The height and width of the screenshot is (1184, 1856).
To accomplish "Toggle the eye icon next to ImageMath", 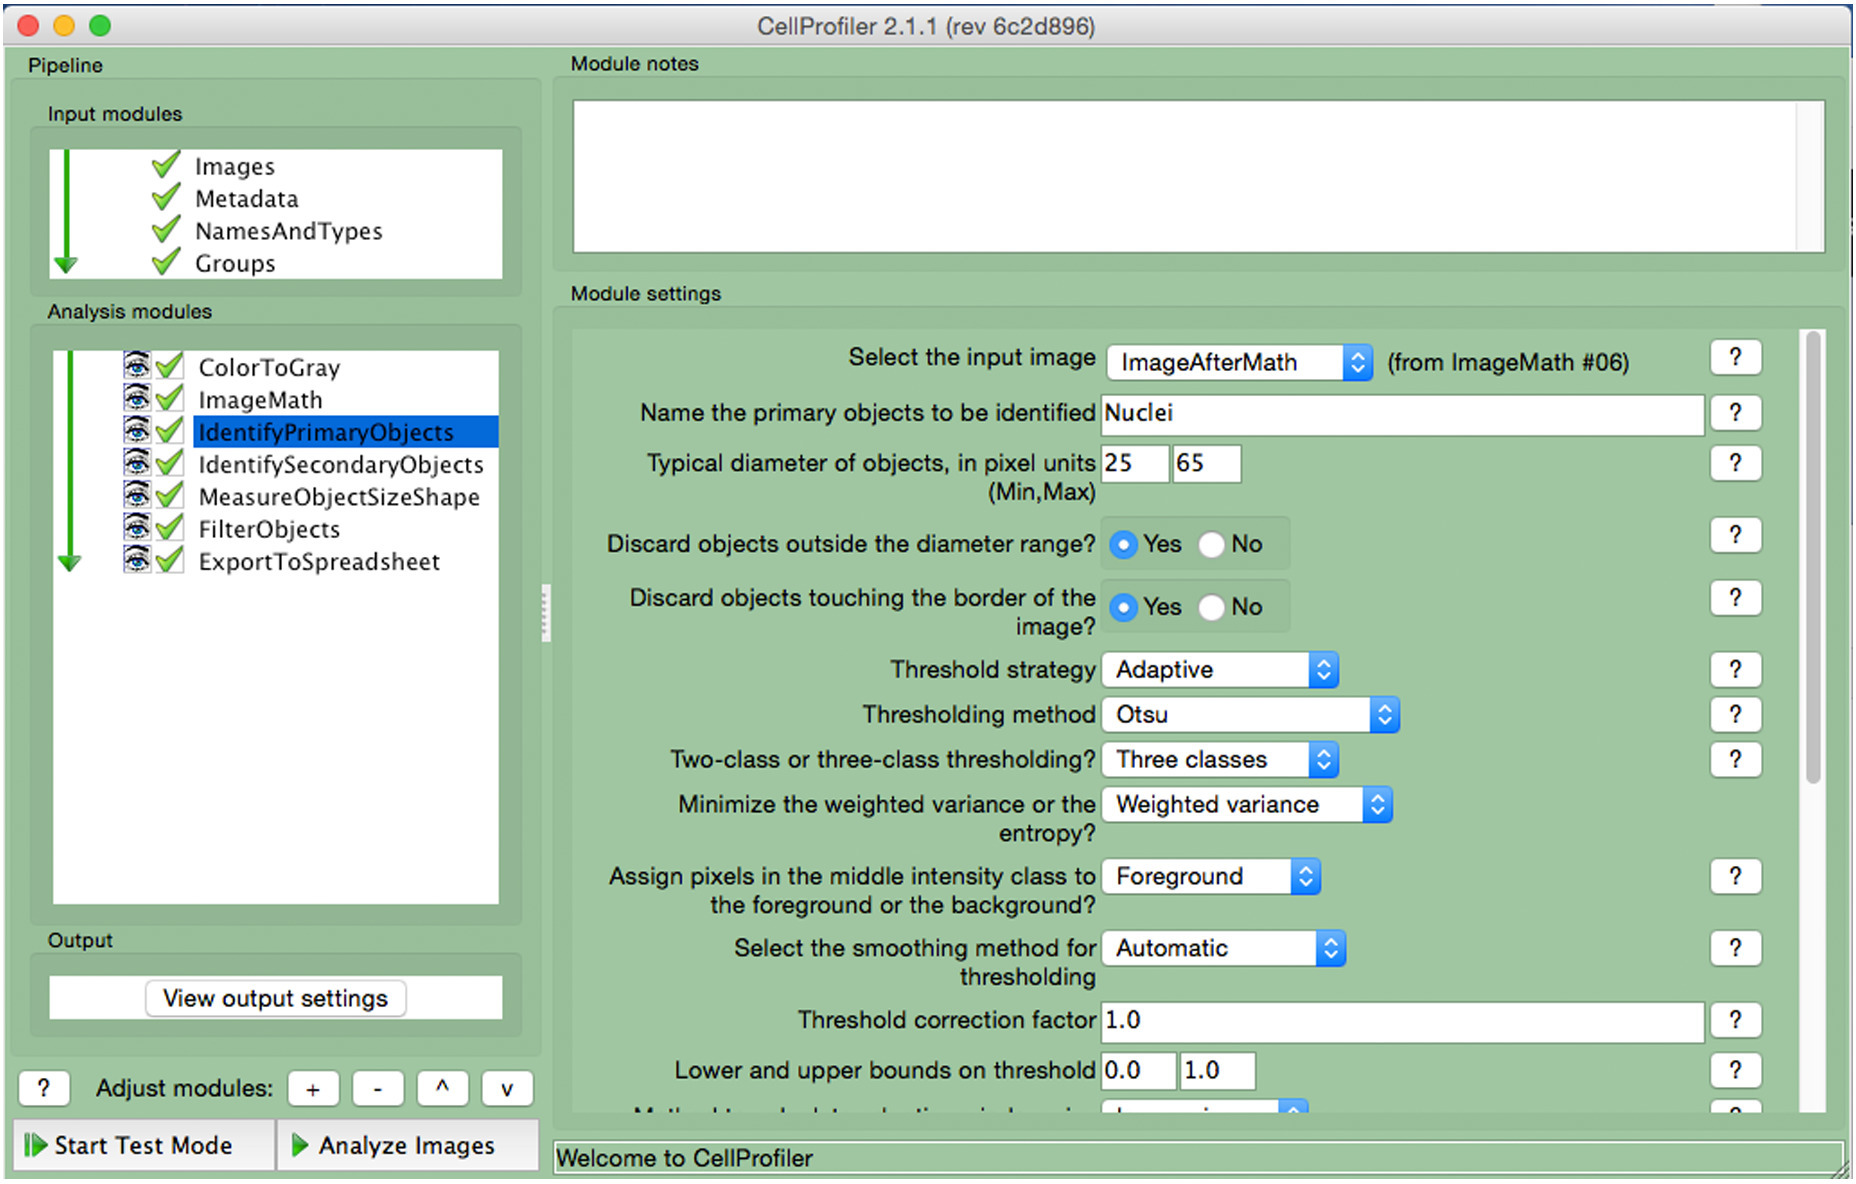I will point(136,399).
